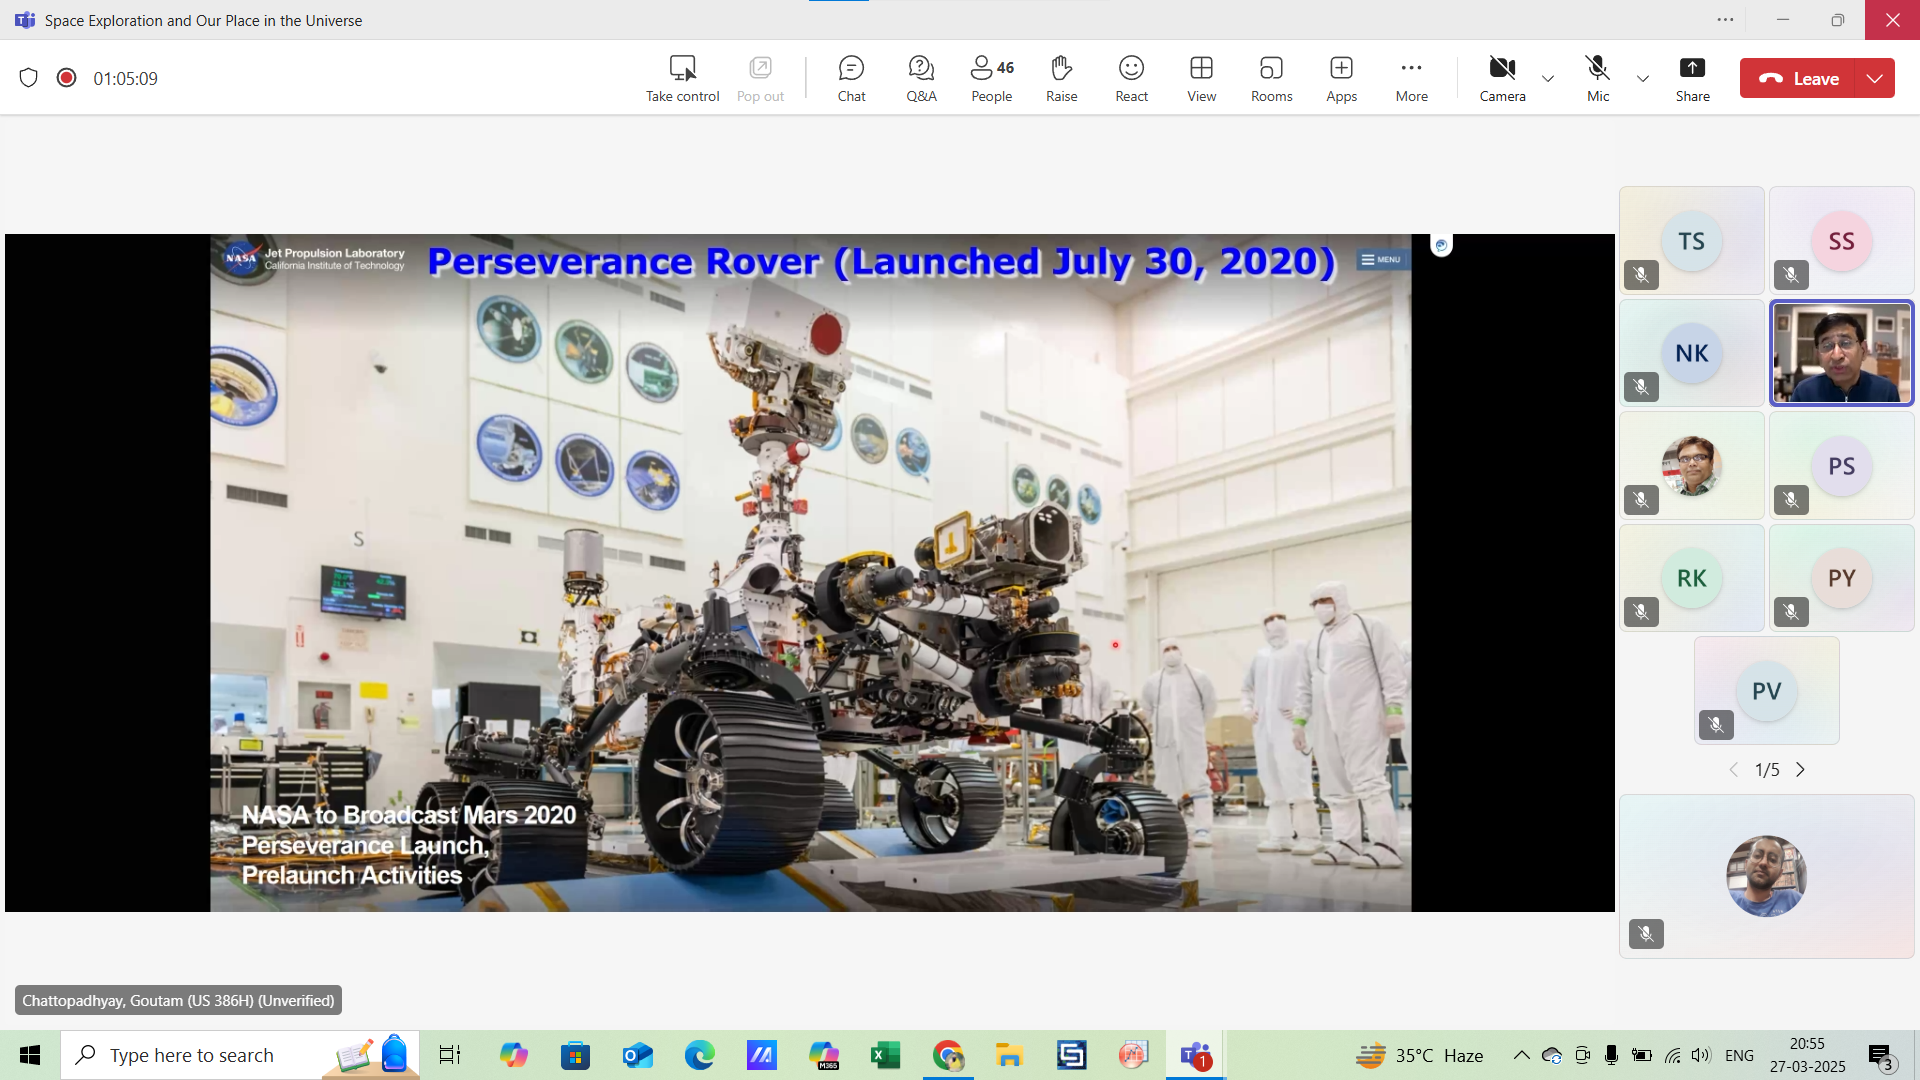
Task: Open Excel from the Windows taskbar
Action: pos(885,1055)
